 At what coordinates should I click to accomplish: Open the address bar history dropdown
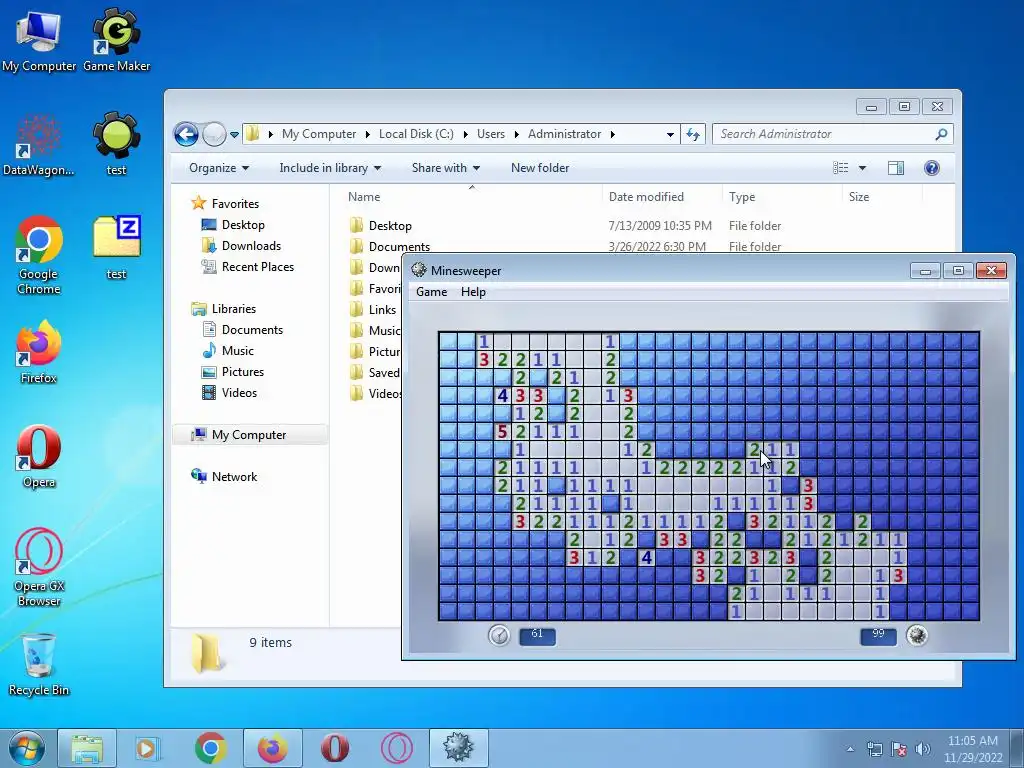tap(670, 135)
